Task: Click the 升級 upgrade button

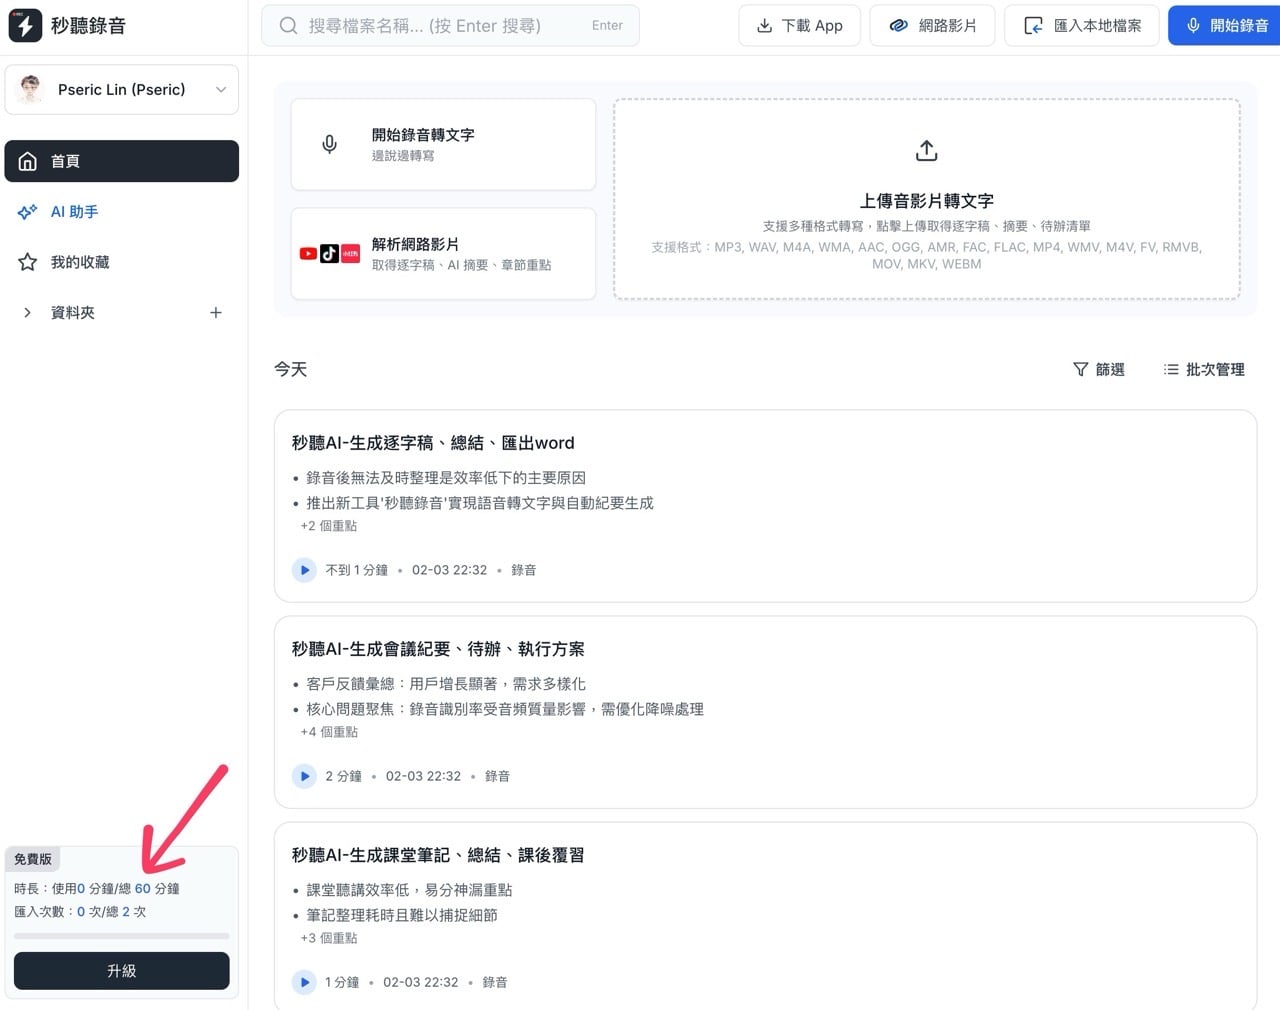Action: [x=121, y=970]
